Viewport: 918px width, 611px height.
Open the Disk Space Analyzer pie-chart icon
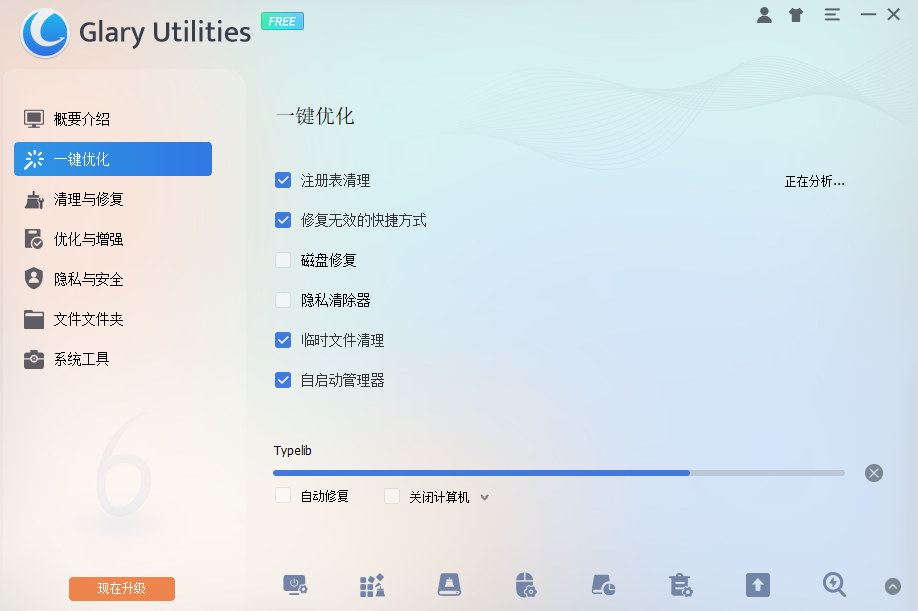pos(603,585)
